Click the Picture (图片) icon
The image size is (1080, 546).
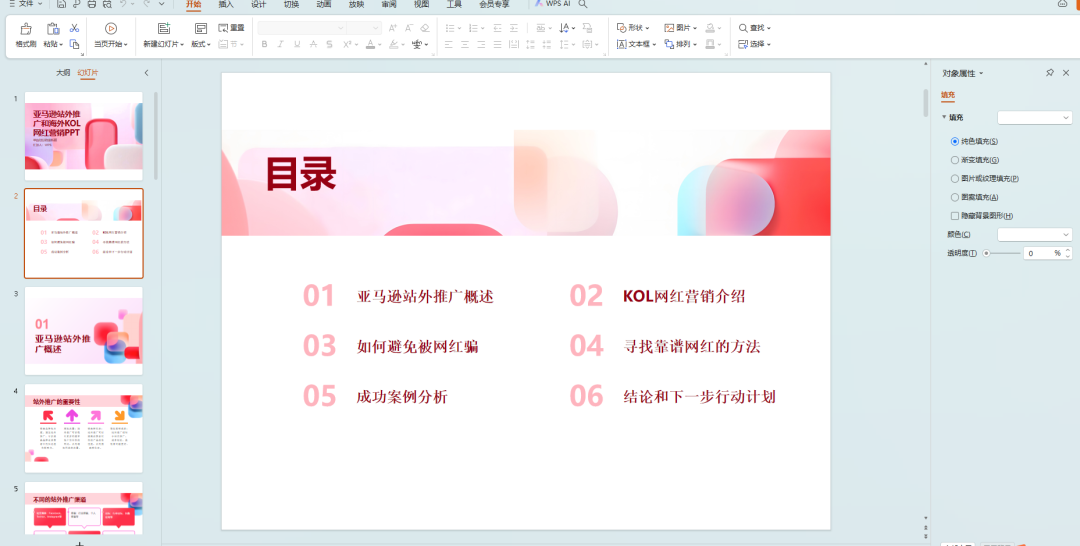(x=669, y=28)
